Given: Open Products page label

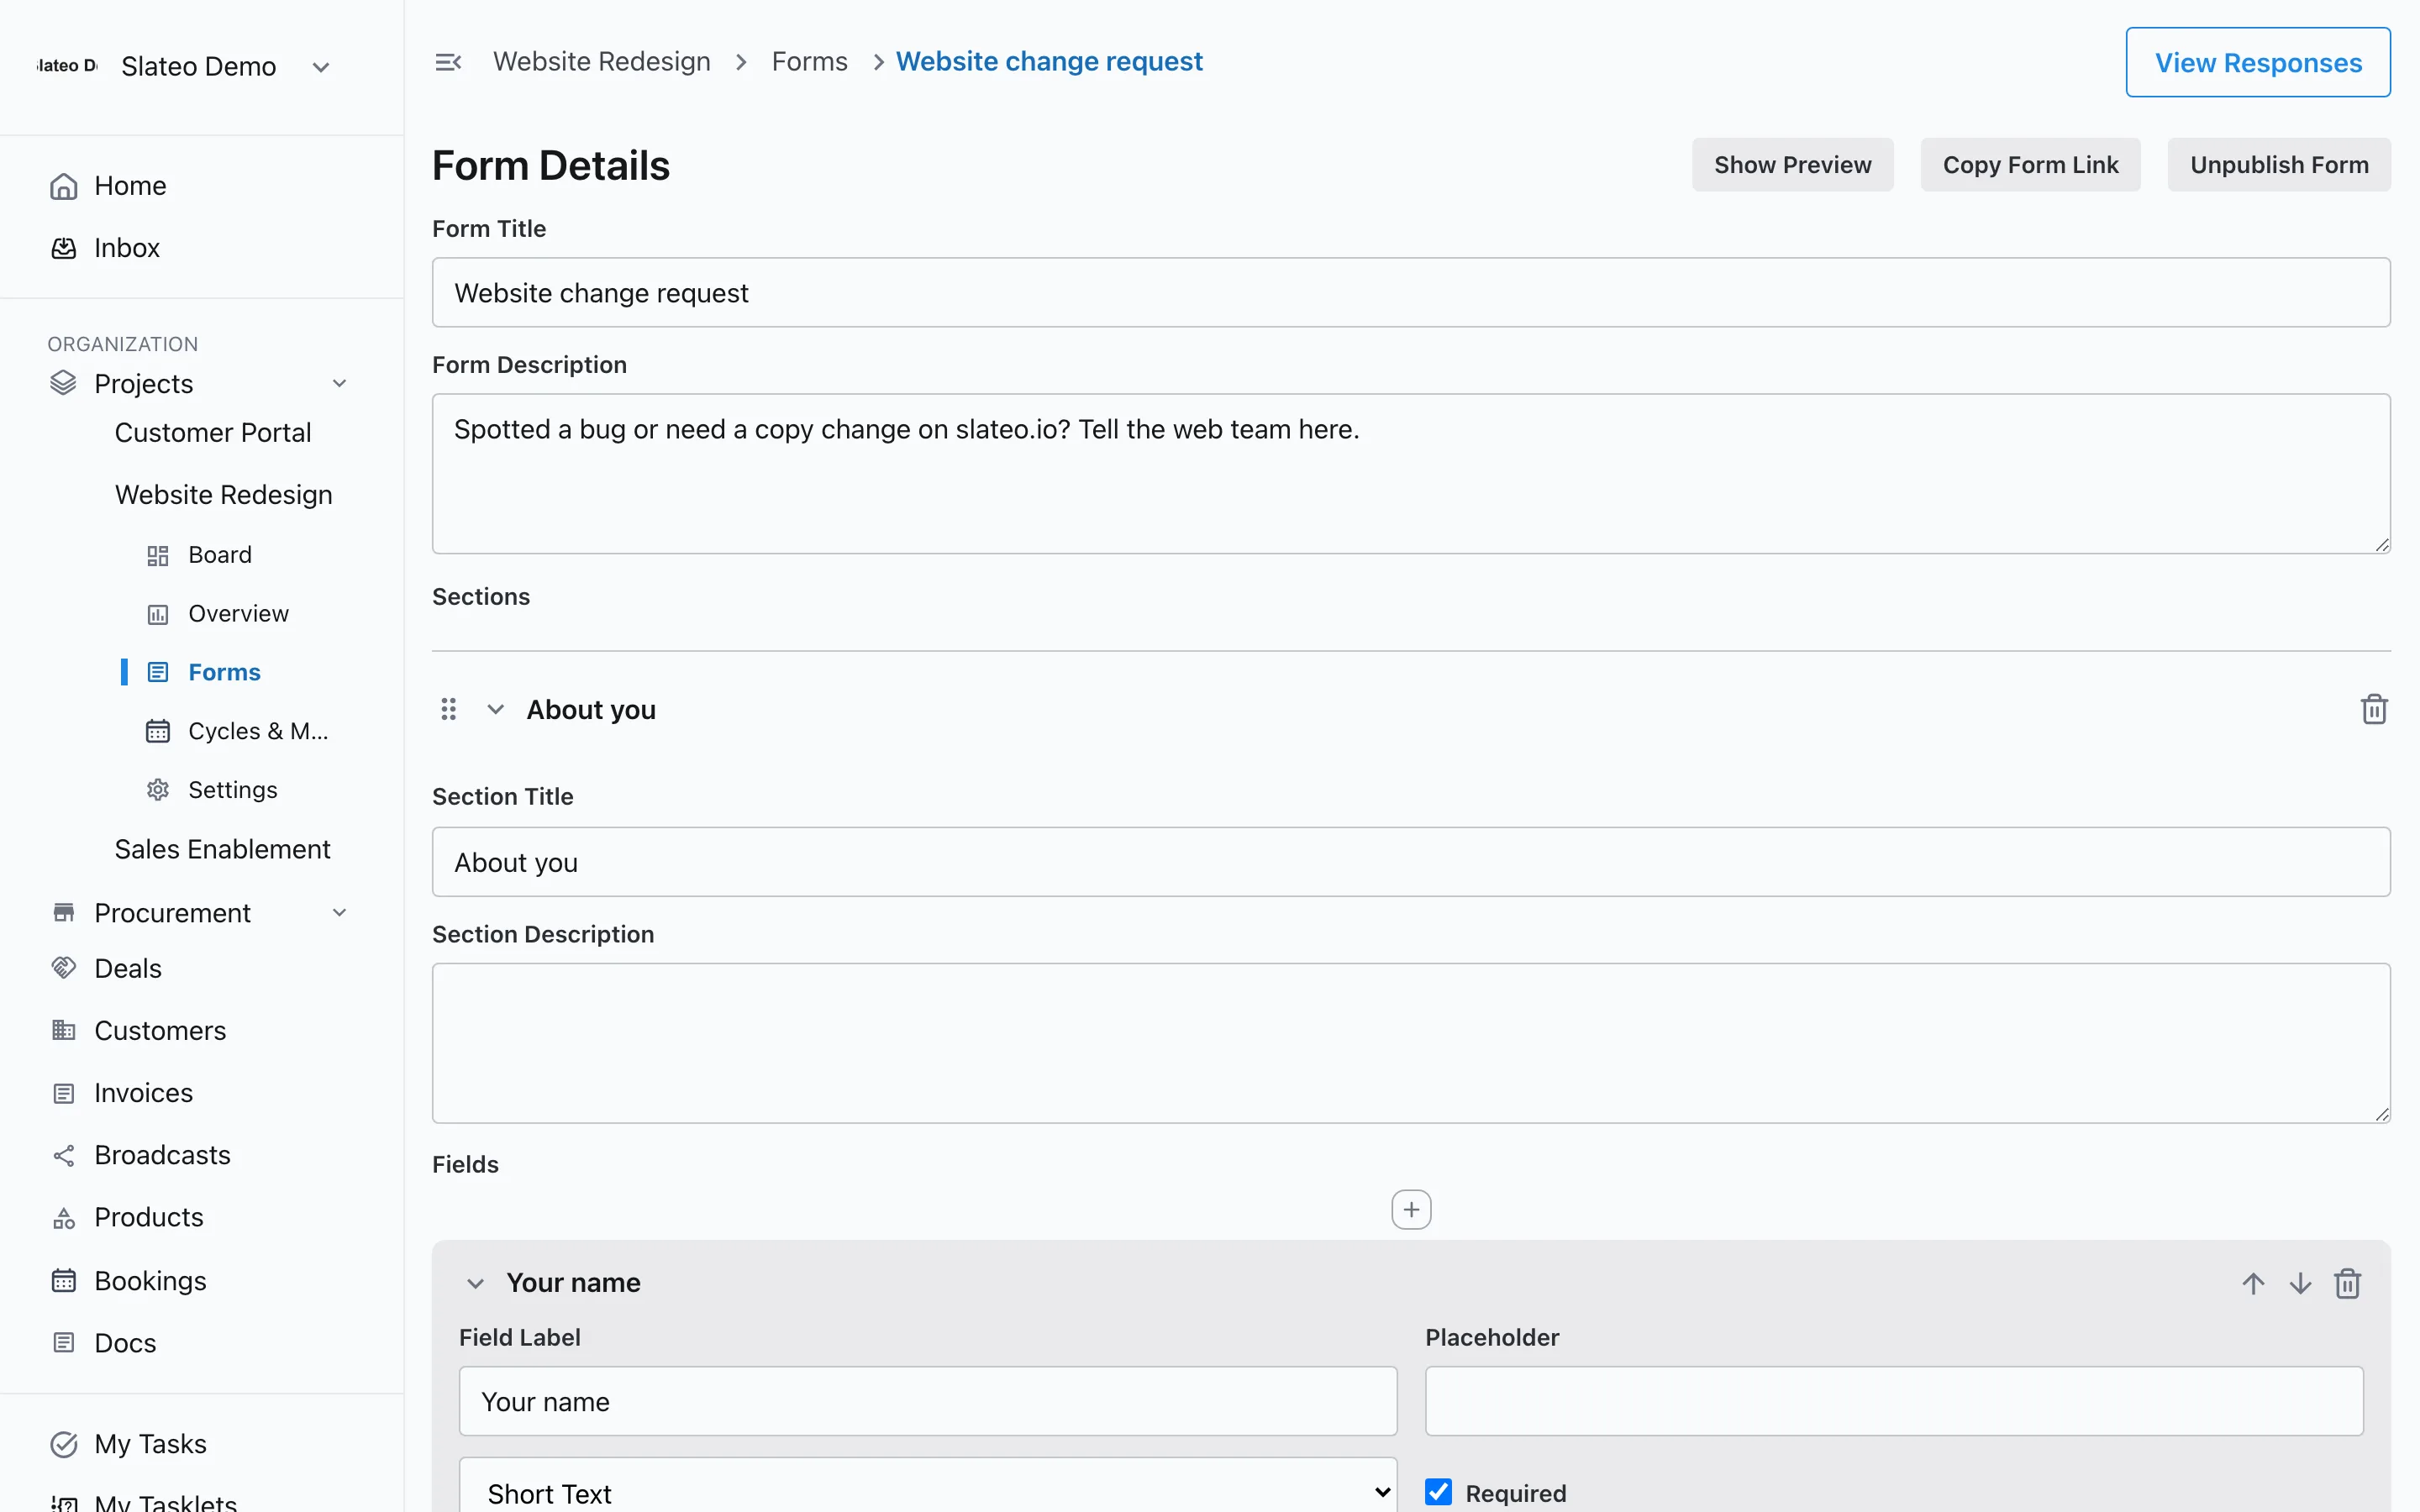Looking at the screenshot, I should [x=149, y=1218].
